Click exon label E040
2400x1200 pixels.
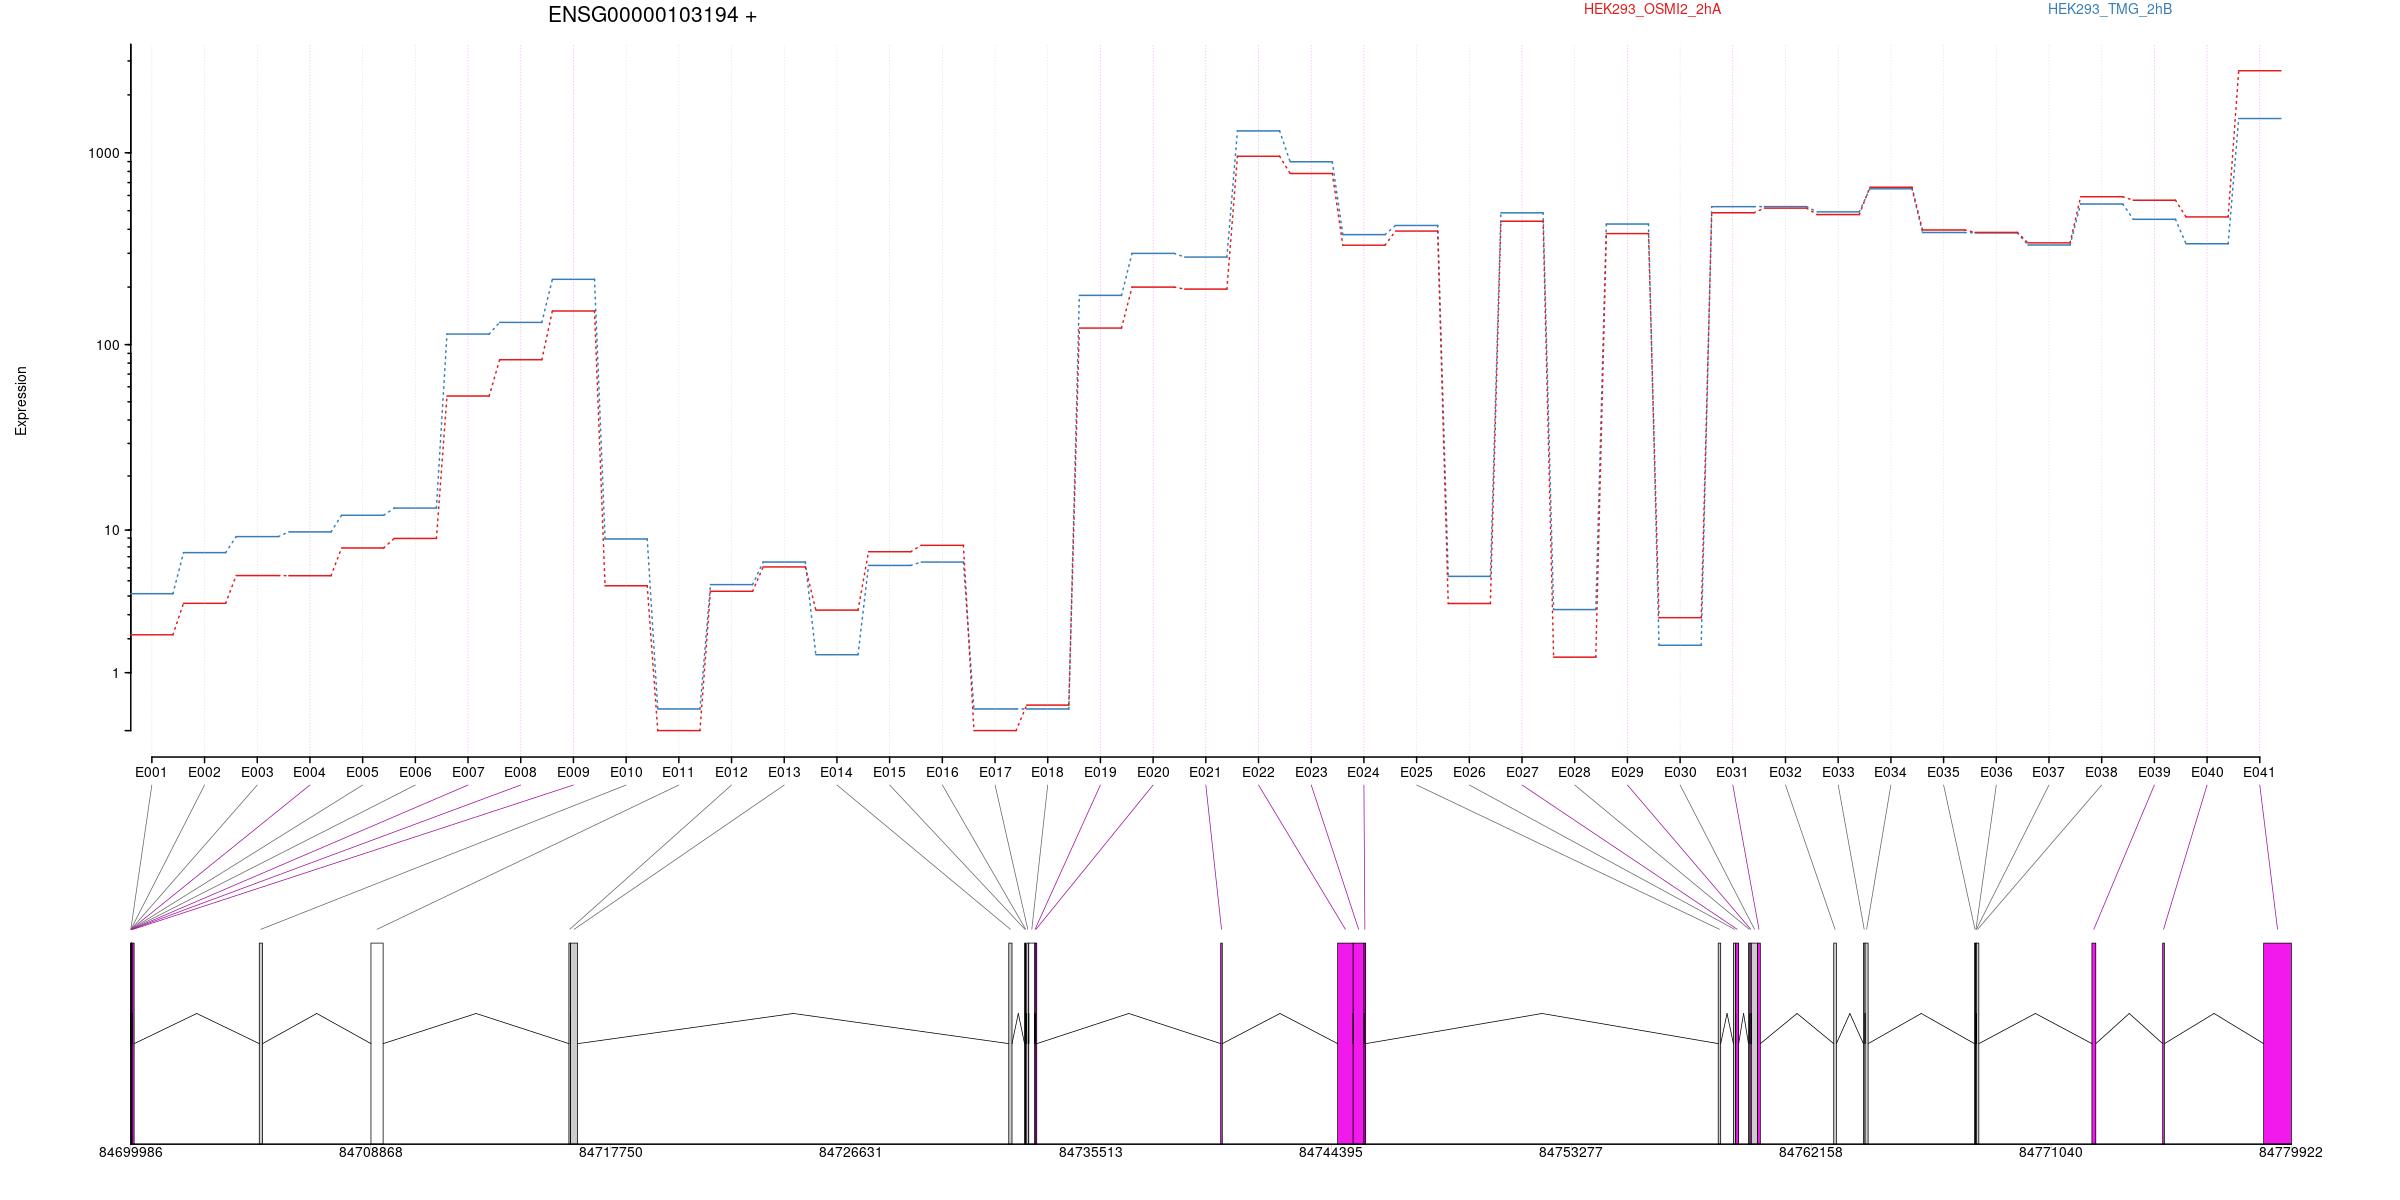pos(2207,772)
